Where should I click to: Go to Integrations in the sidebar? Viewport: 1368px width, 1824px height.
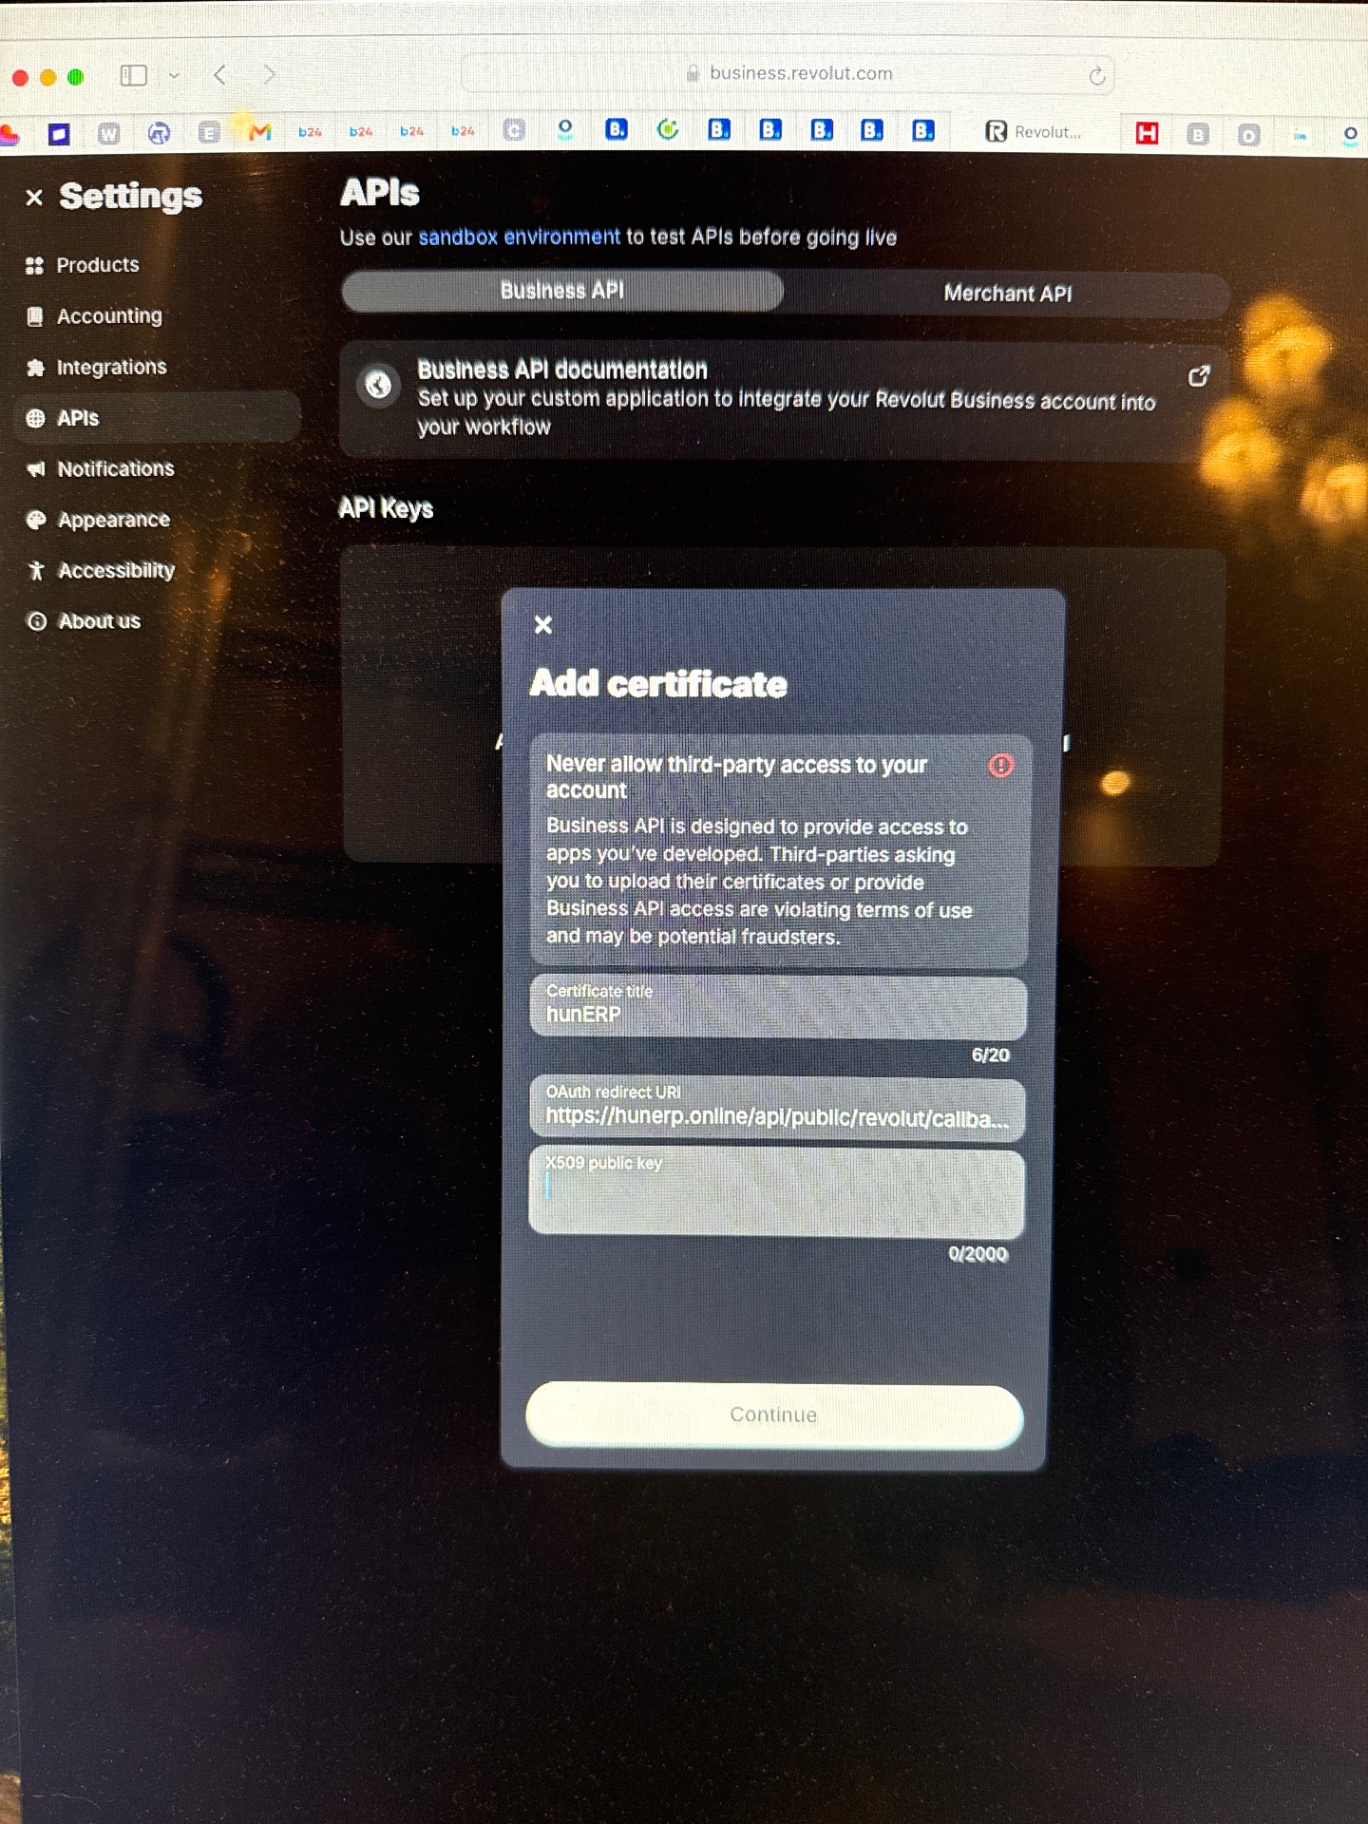tap(111, 367)
